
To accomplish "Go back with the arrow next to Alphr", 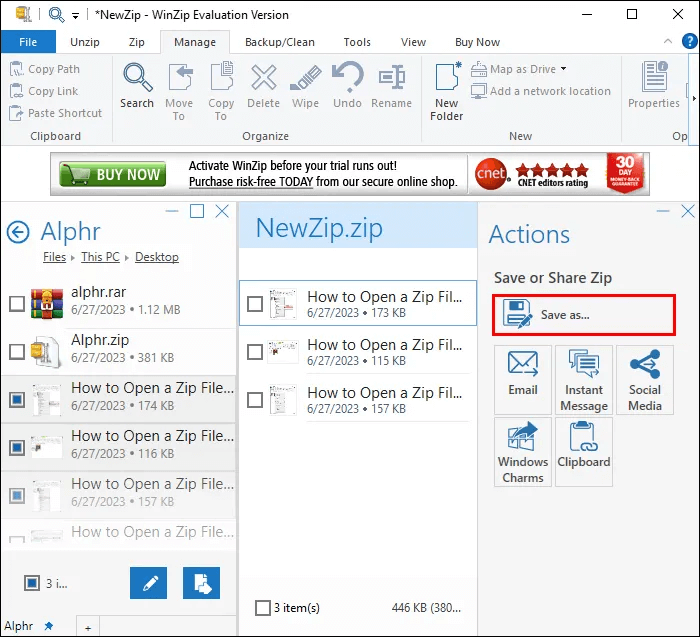I will [18, 232].
